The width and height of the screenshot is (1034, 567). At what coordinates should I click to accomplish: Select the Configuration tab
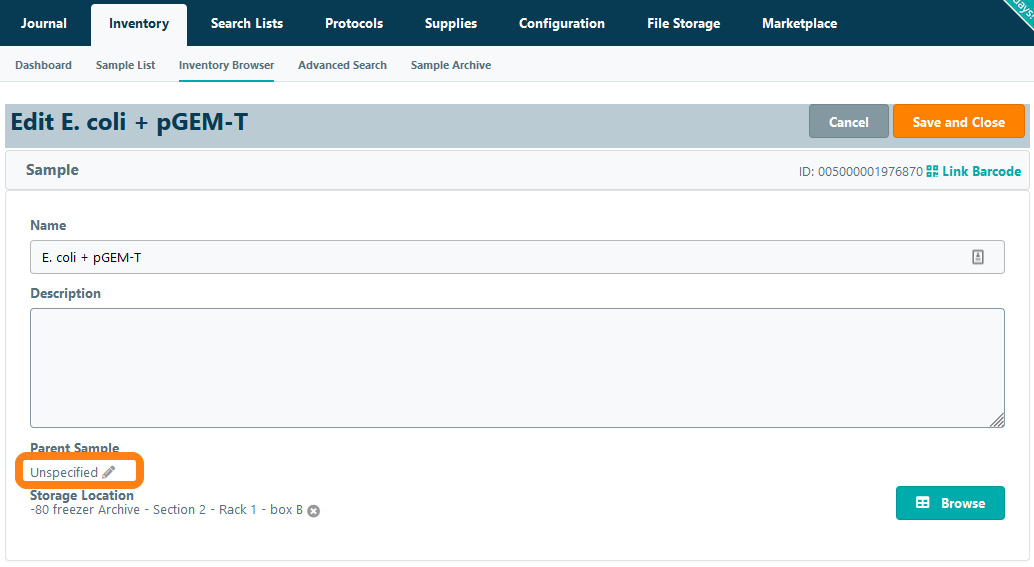point(561,23)
